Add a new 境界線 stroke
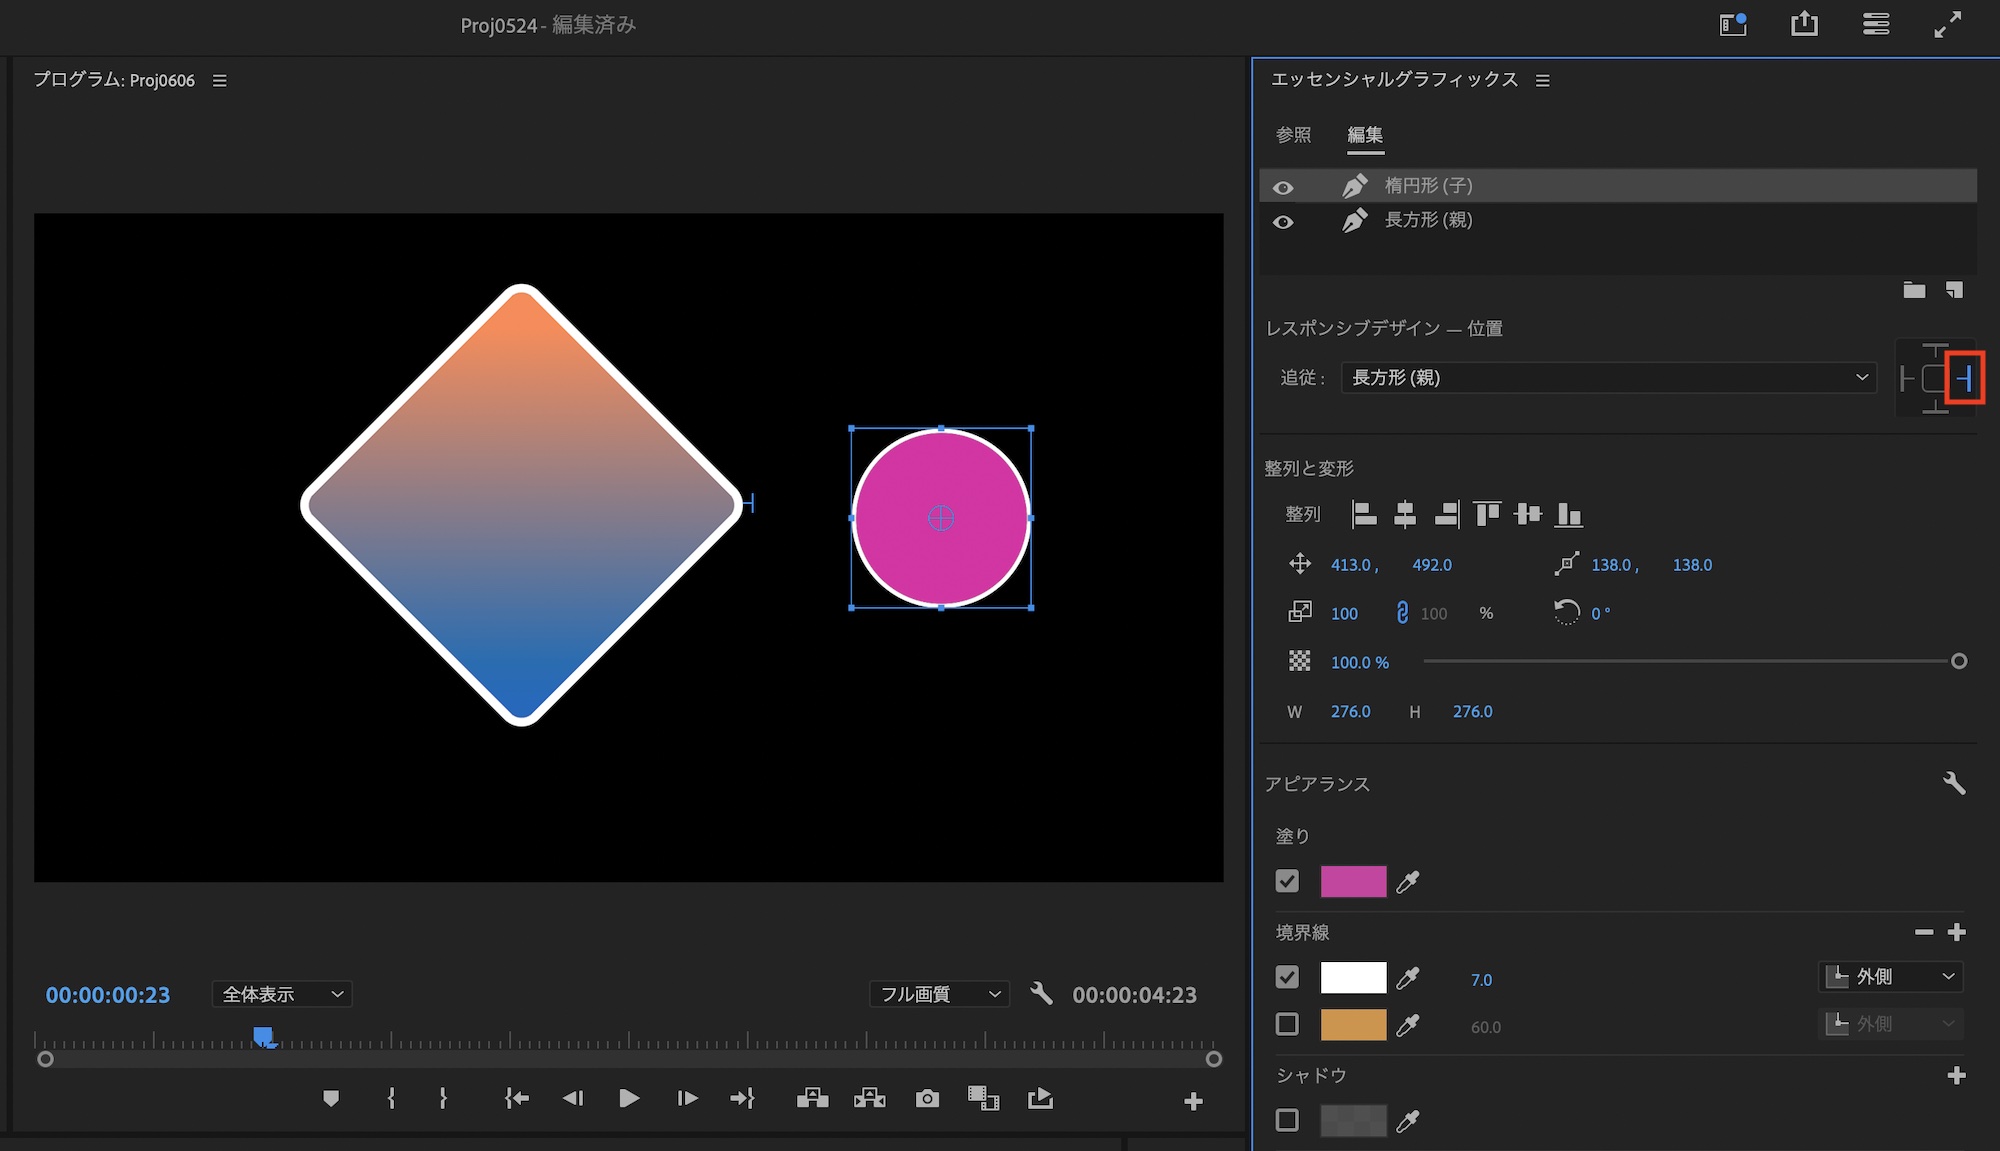Viewport: 2000px width, 1151px height. coord(1957,932)
